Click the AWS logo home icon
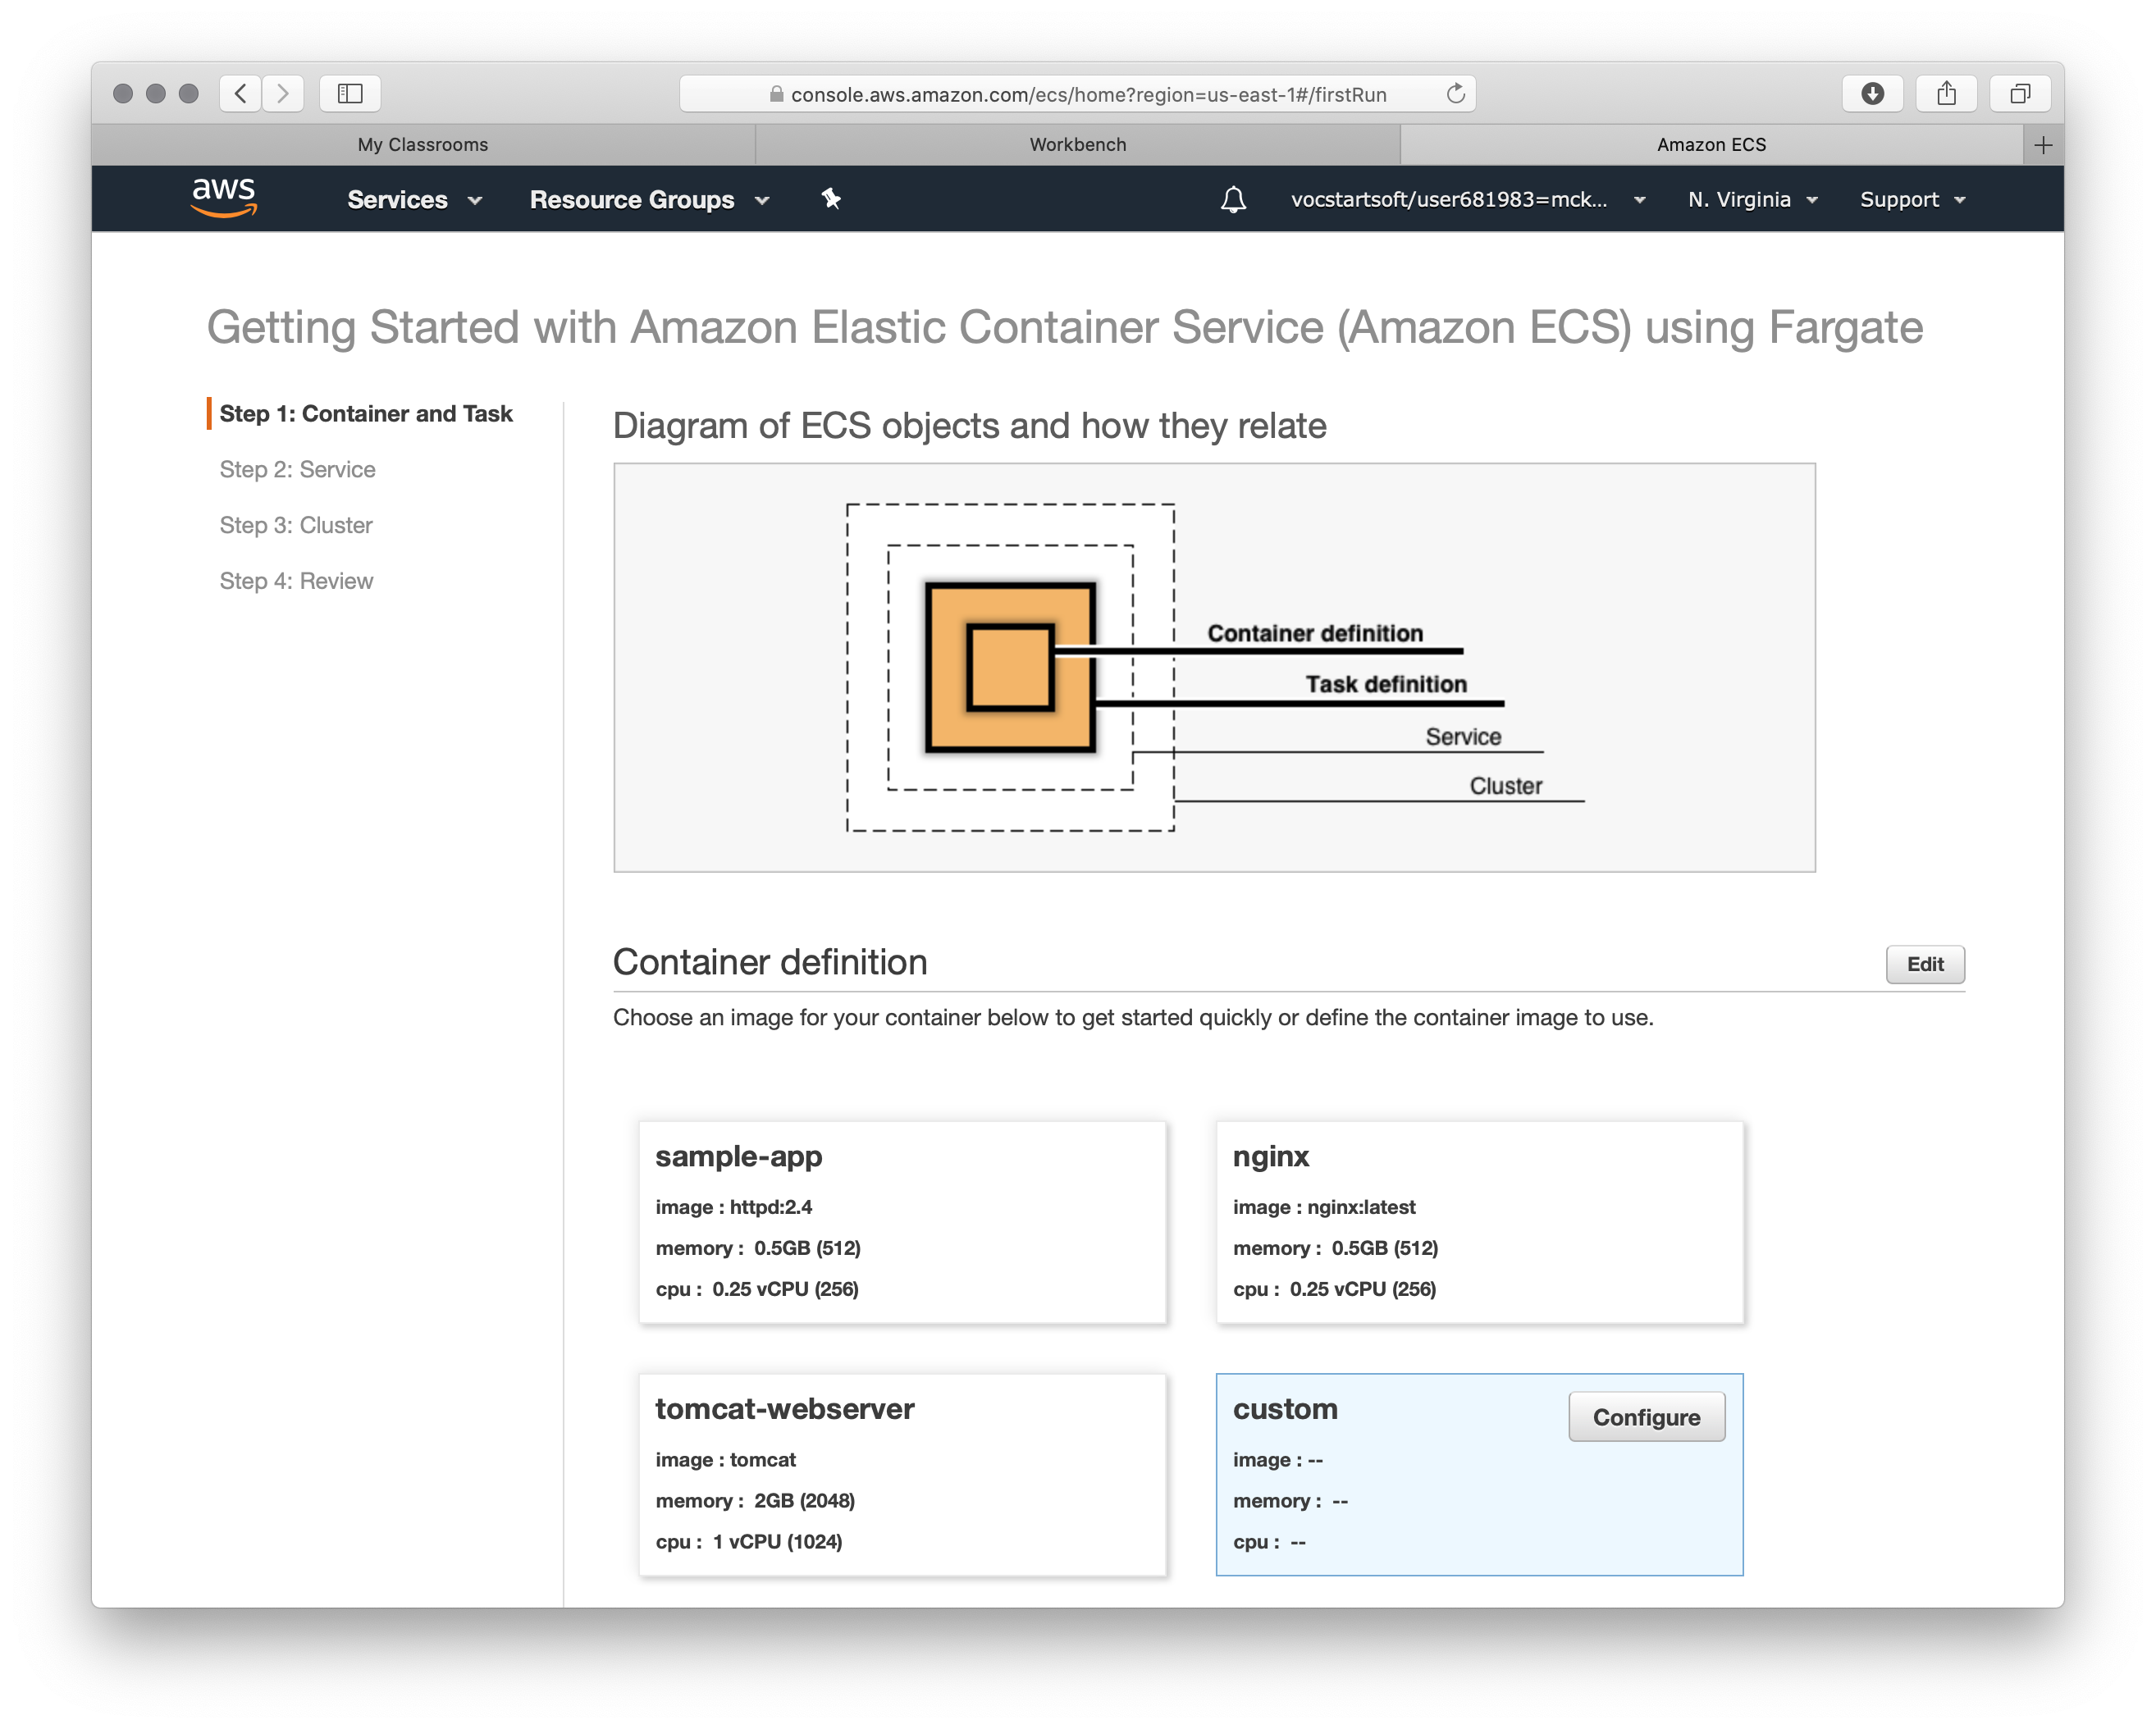Screen dimensions: 2156x1729 pos(224,198)
